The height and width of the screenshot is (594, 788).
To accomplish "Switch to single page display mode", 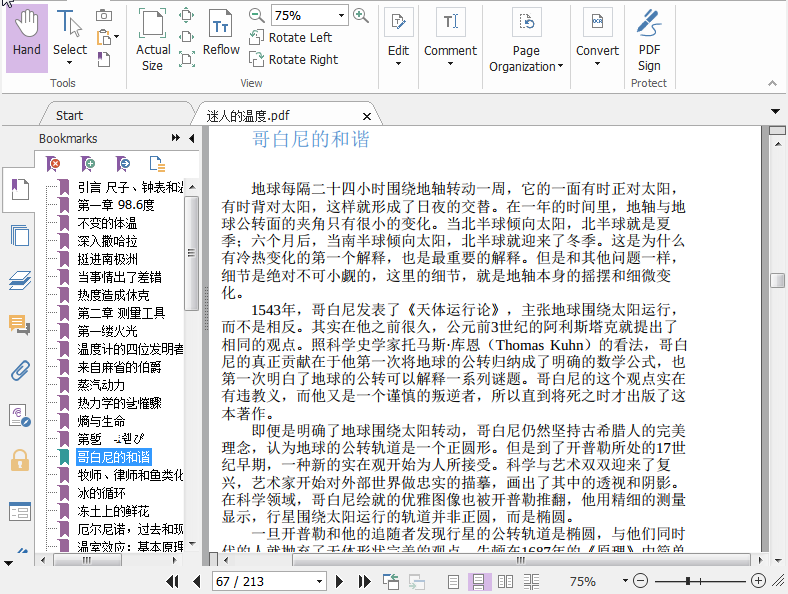I will click(x=454, y=581).
